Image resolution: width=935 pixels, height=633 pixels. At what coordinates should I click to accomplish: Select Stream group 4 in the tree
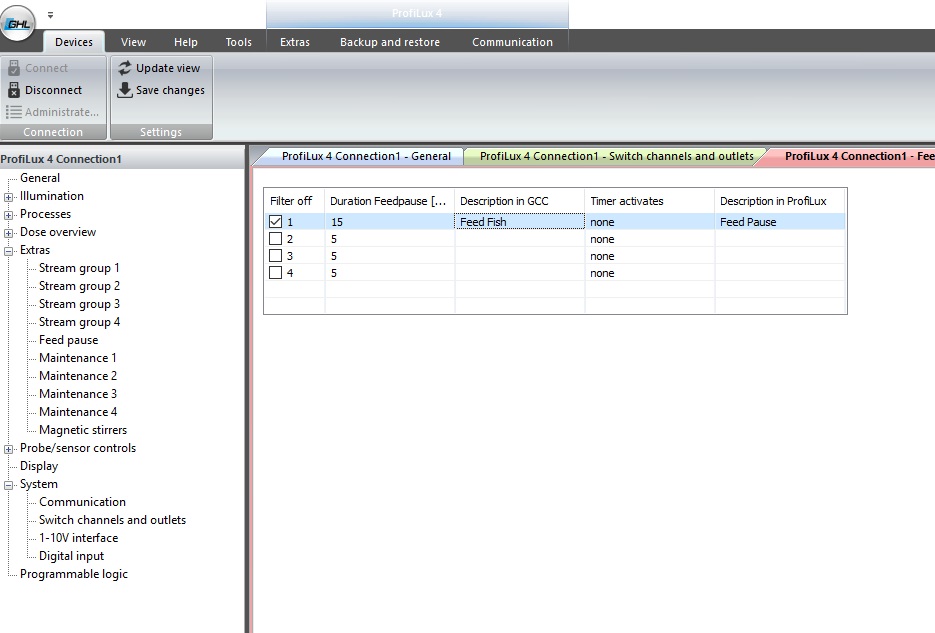[x=79, y=322]
